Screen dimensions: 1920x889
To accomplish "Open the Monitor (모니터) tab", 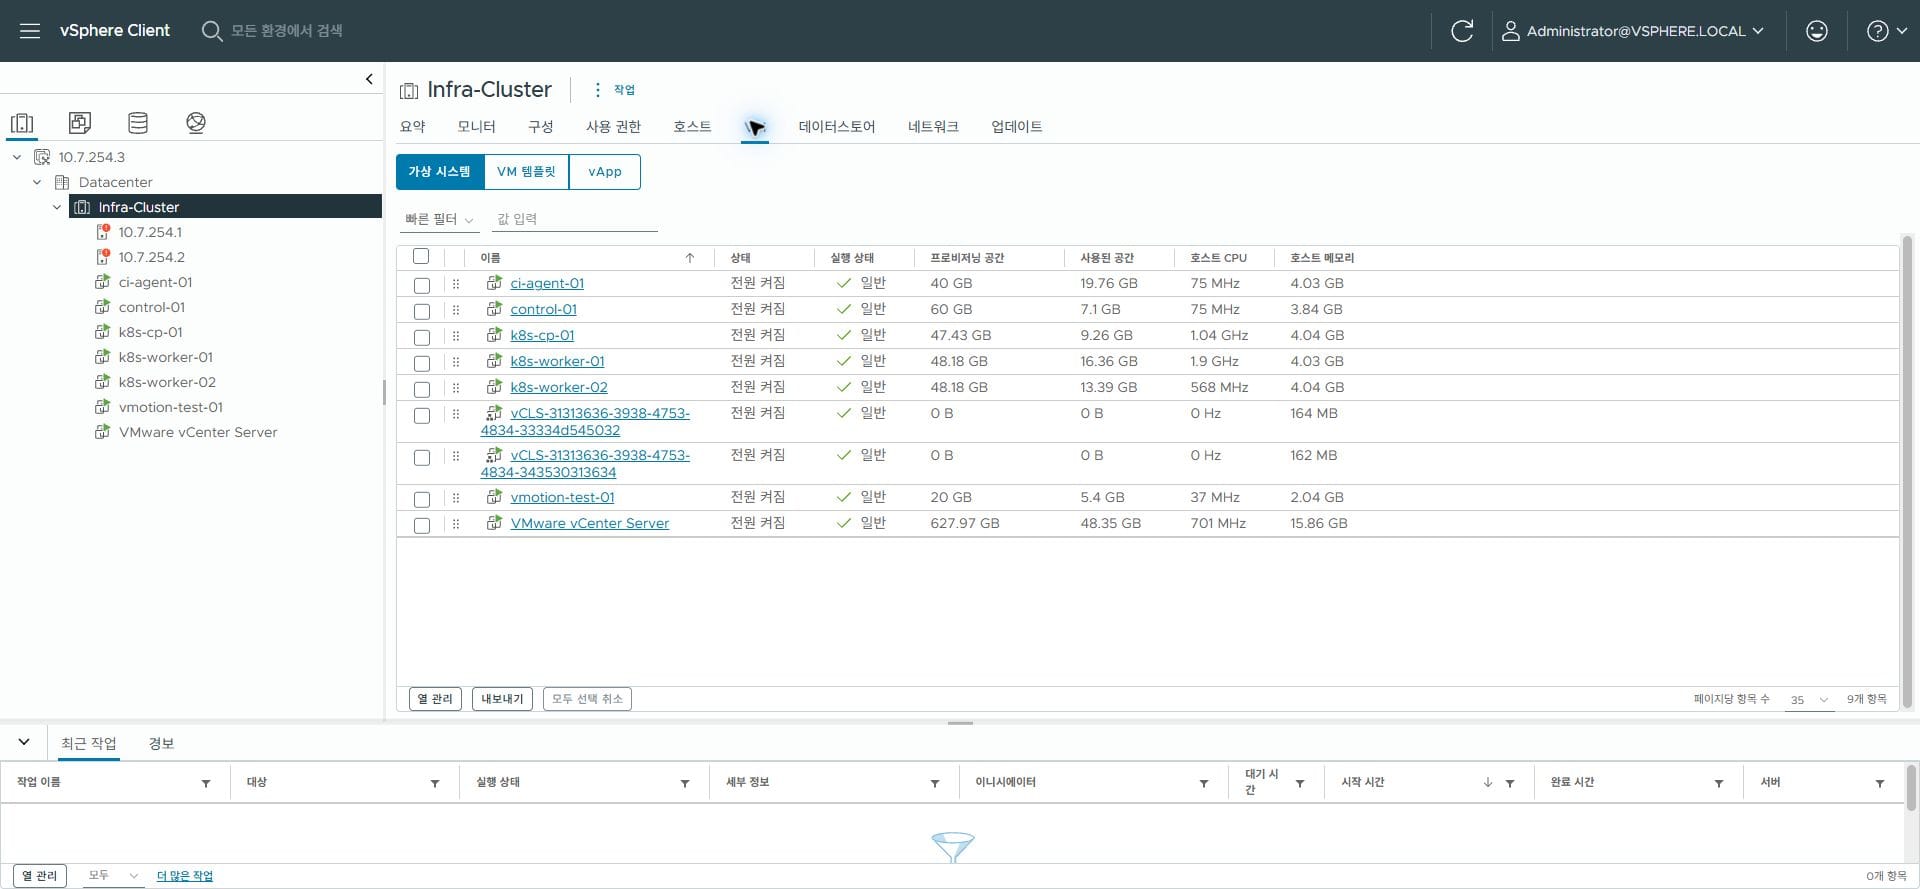I will (477, 127).
